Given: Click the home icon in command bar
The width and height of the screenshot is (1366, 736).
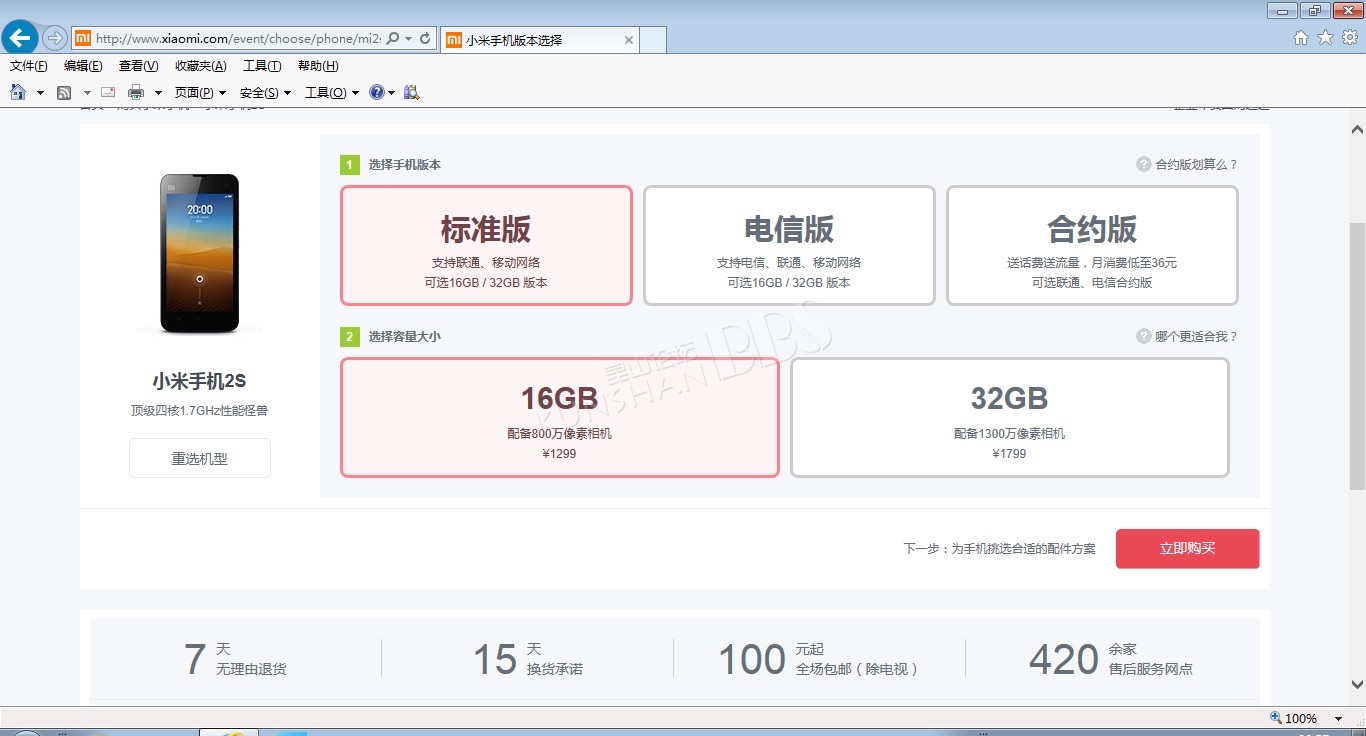Looking at the screenshot, I should [x=18, y=92].
